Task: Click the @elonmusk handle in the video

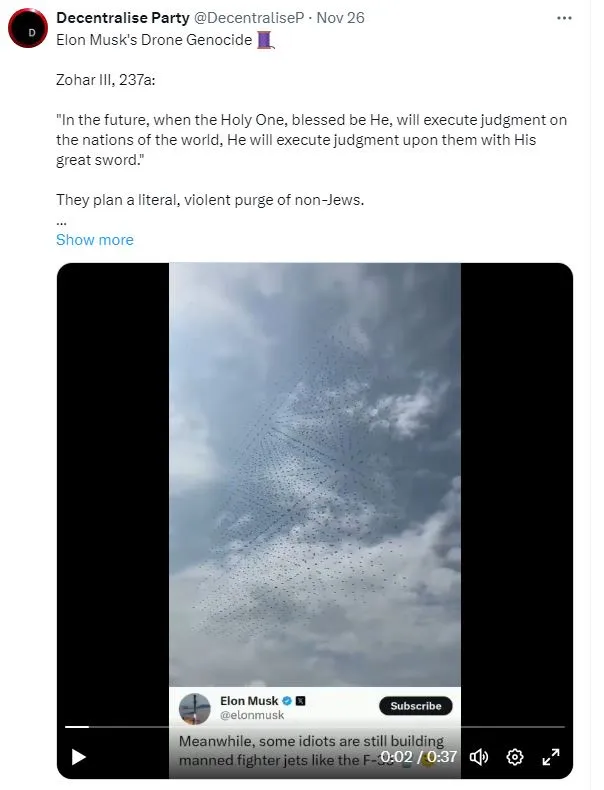Action: coord(252,716)
